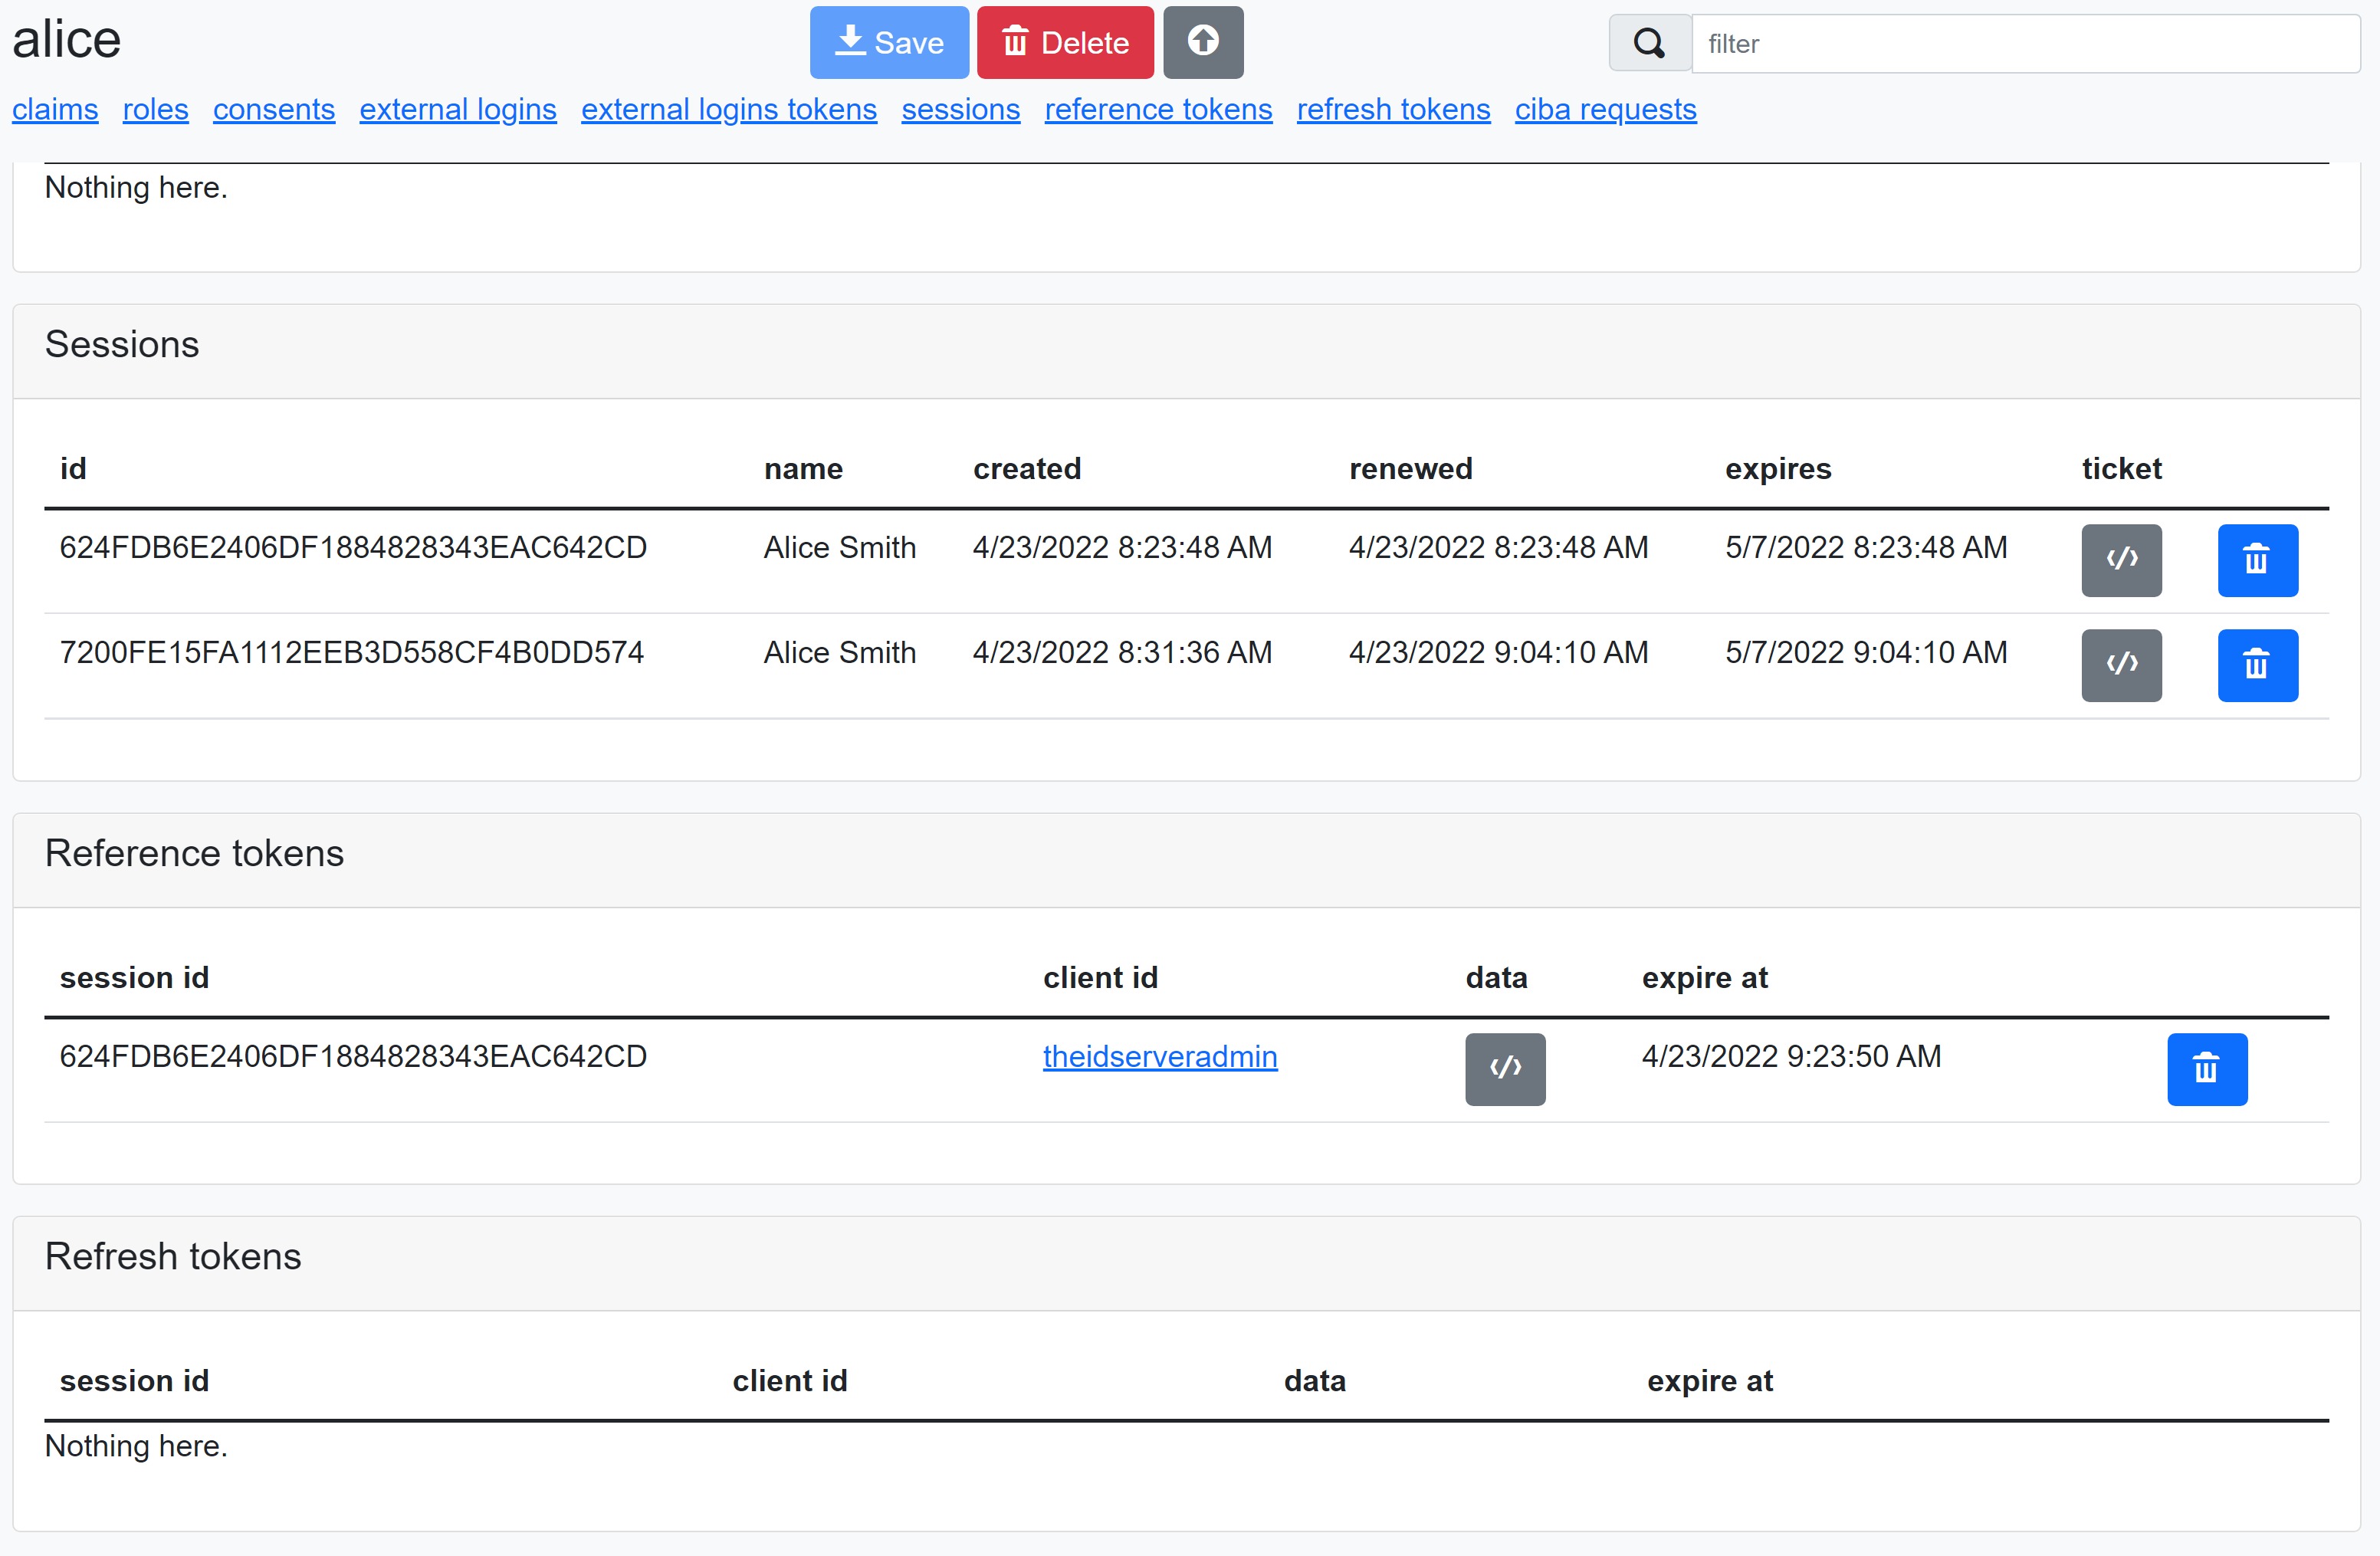Click the Sessions panel heading
This screenshot has height=1556, width=2380.
coord(122,344)
